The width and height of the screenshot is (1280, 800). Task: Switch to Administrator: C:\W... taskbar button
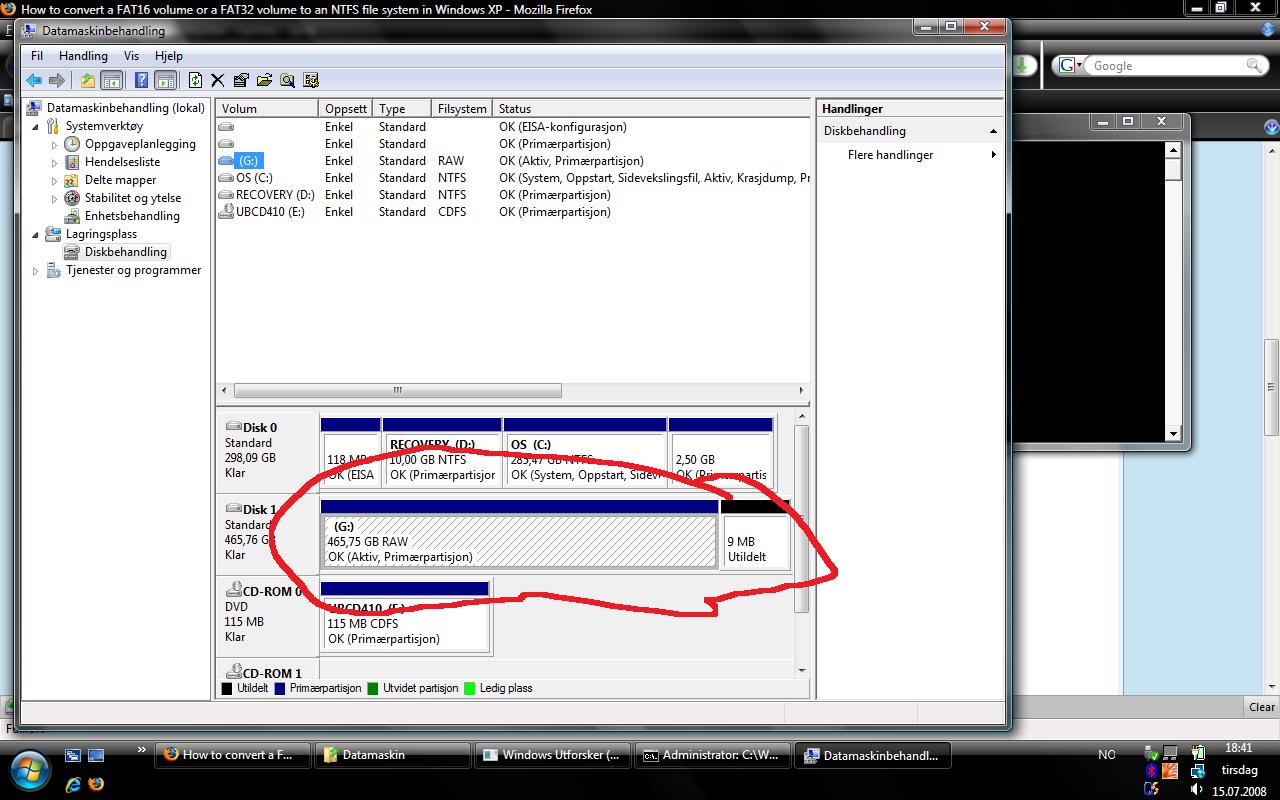712,755
